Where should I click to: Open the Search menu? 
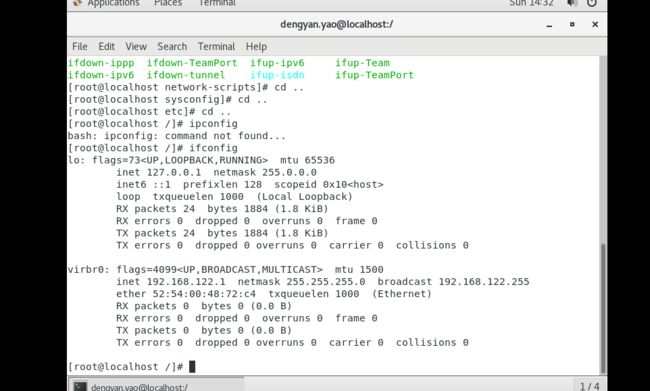click(172, 46)
